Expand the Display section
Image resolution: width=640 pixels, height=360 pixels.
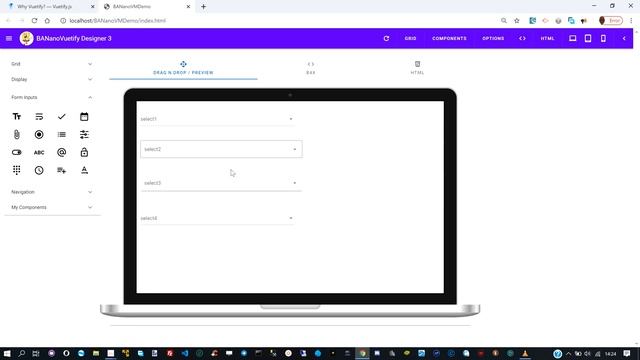click(x=51, y=79)
